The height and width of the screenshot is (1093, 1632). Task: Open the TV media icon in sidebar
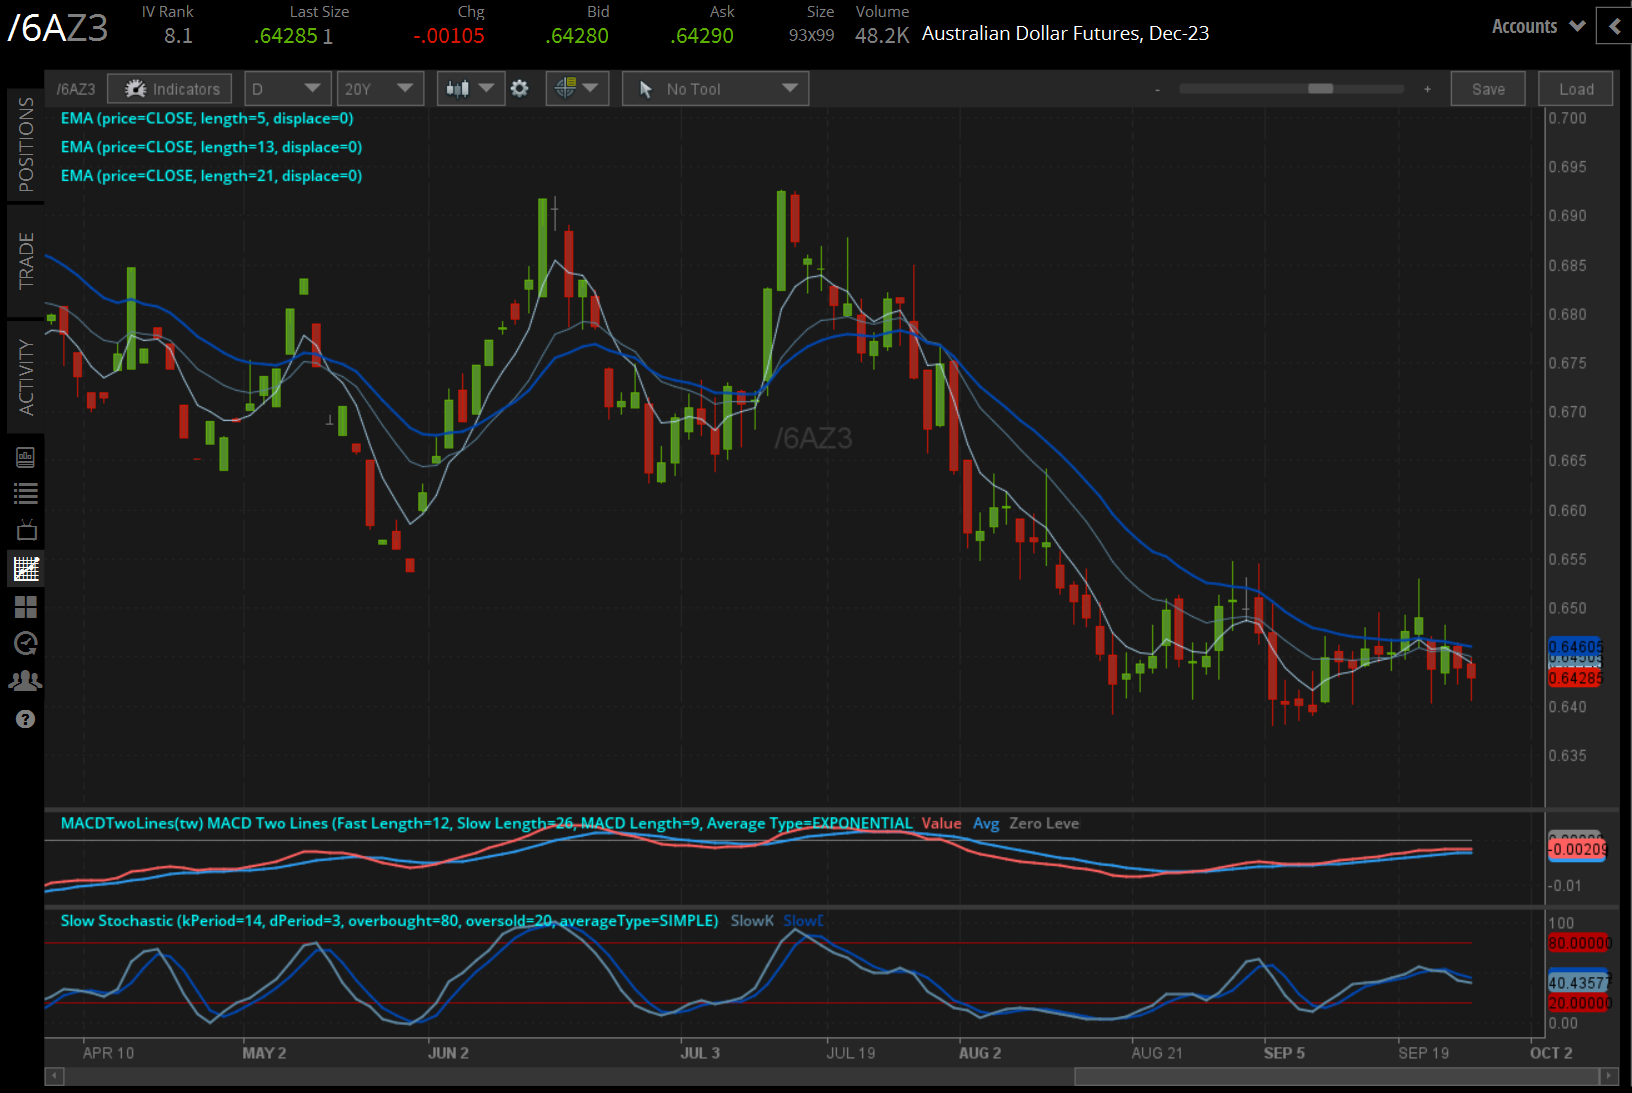pos(26,530)
